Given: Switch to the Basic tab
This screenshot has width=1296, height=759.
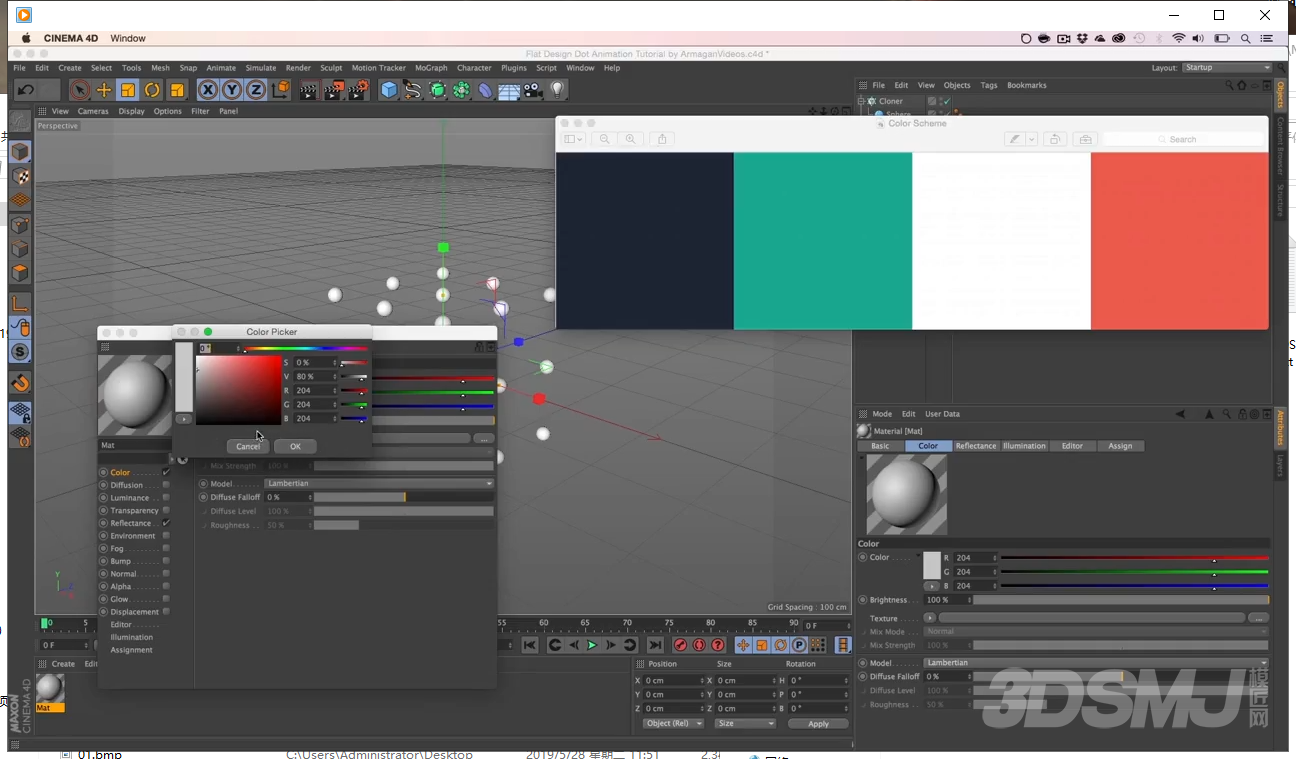Looking at the screenshot, I should click(x=880, y=446).
